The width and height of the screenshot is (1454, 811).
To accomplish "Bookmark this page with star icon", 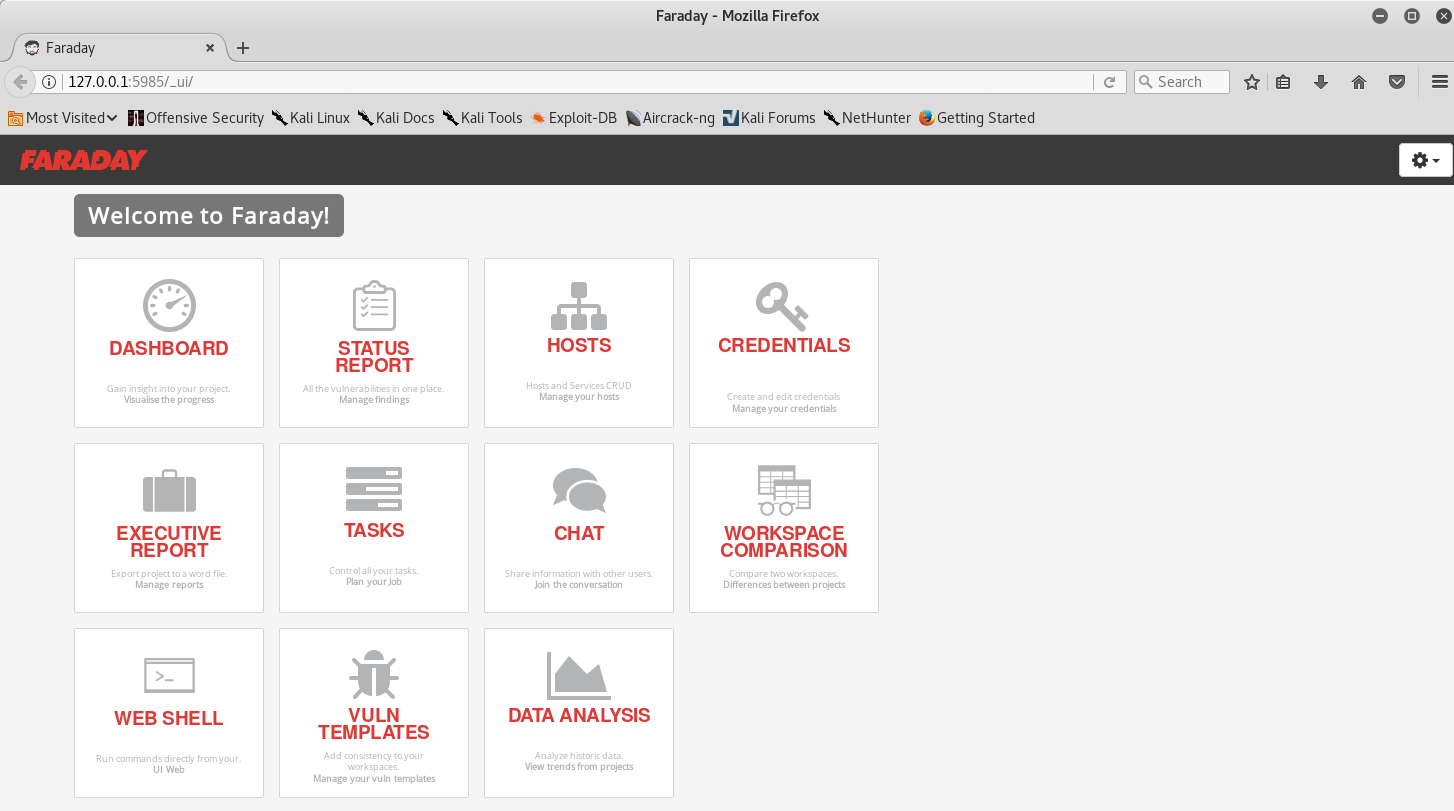I will [1251, 82].
